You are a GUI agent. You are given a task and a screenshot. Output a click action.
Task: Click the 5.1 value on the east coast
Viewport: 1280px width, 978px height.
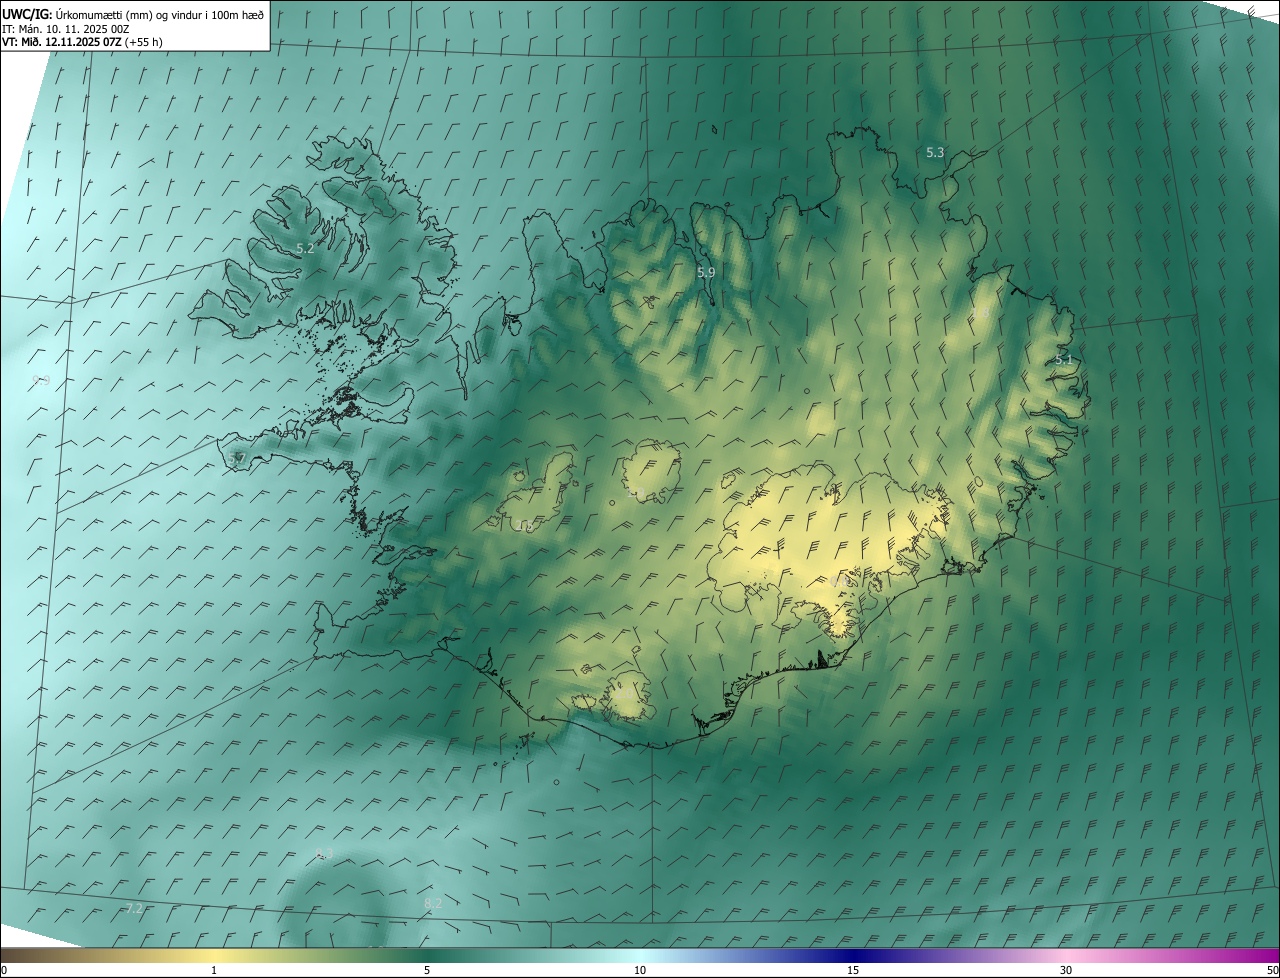(x=1064, y=360)
